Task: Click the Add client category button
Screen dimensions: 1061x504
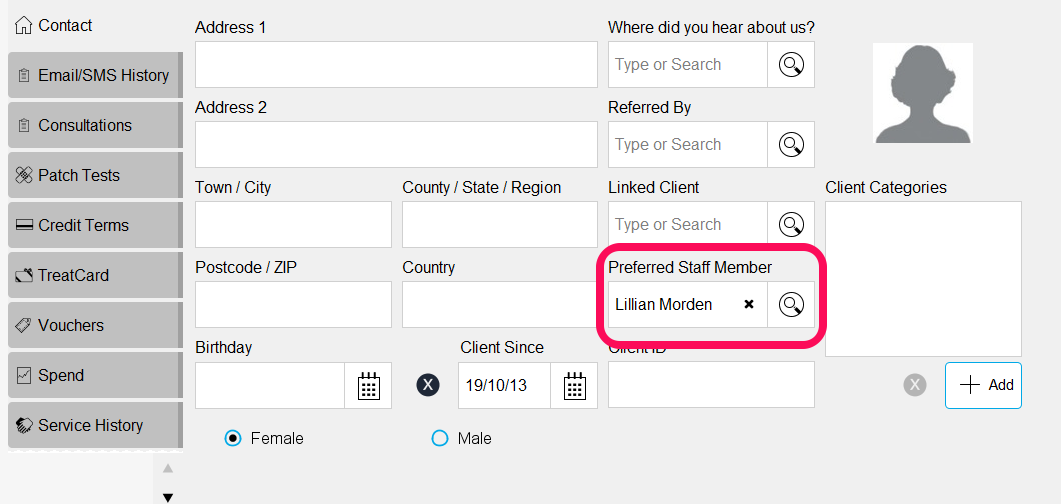Action: tap(983, 385)
